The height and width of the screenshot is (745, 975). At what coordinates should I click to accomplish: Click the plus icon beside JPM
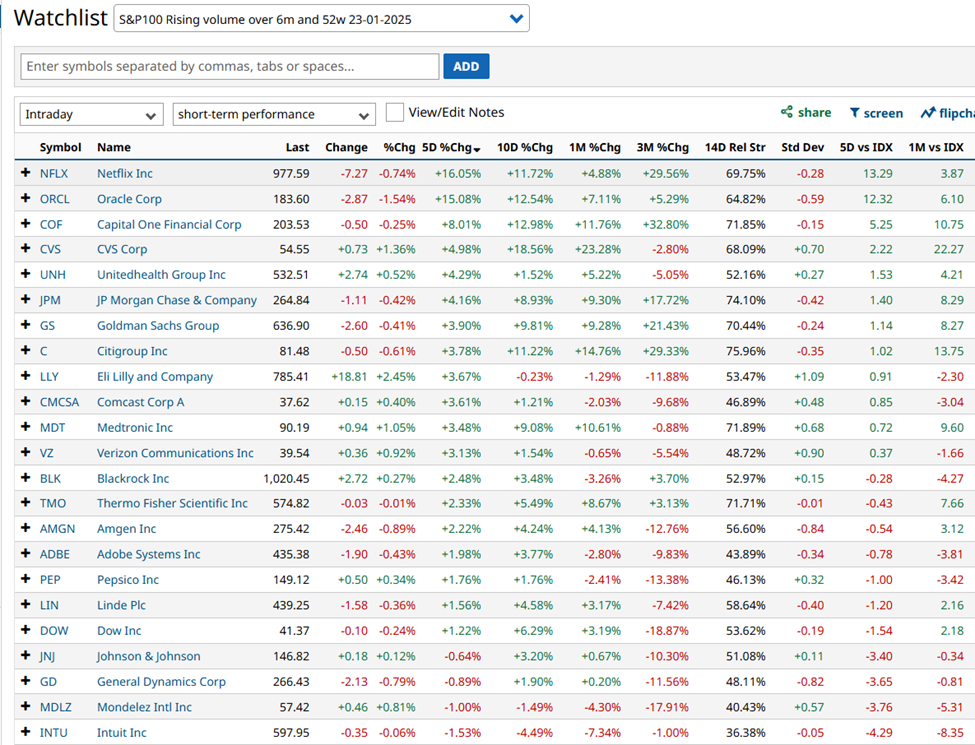tap(25, 300)
